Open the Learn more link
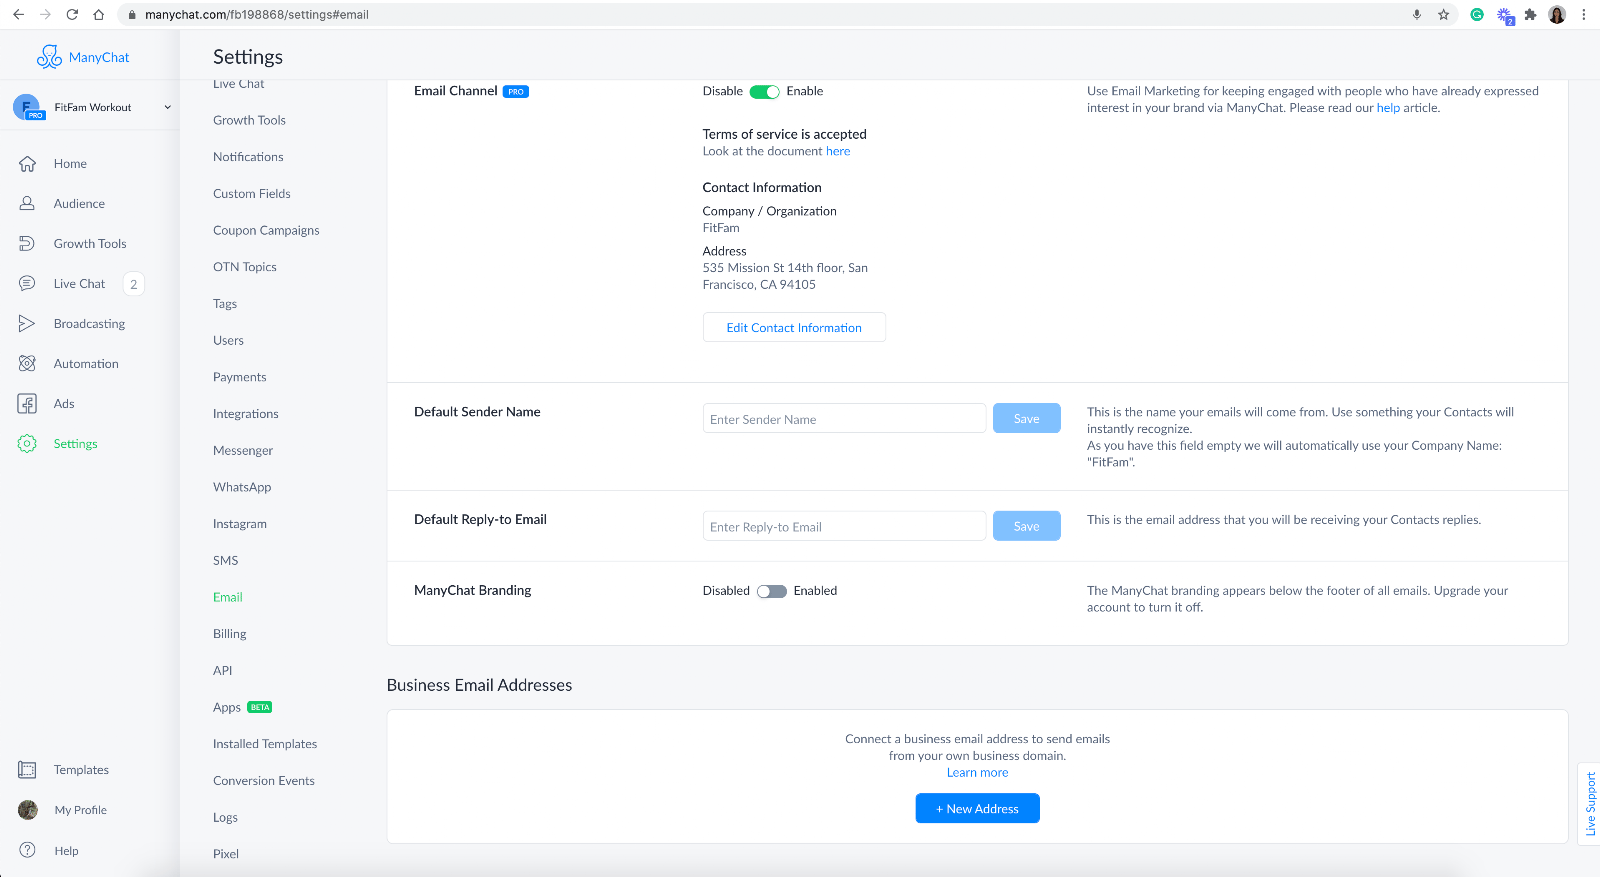Viewport: 1600px width, 877px height. click(x=978, y=773)
